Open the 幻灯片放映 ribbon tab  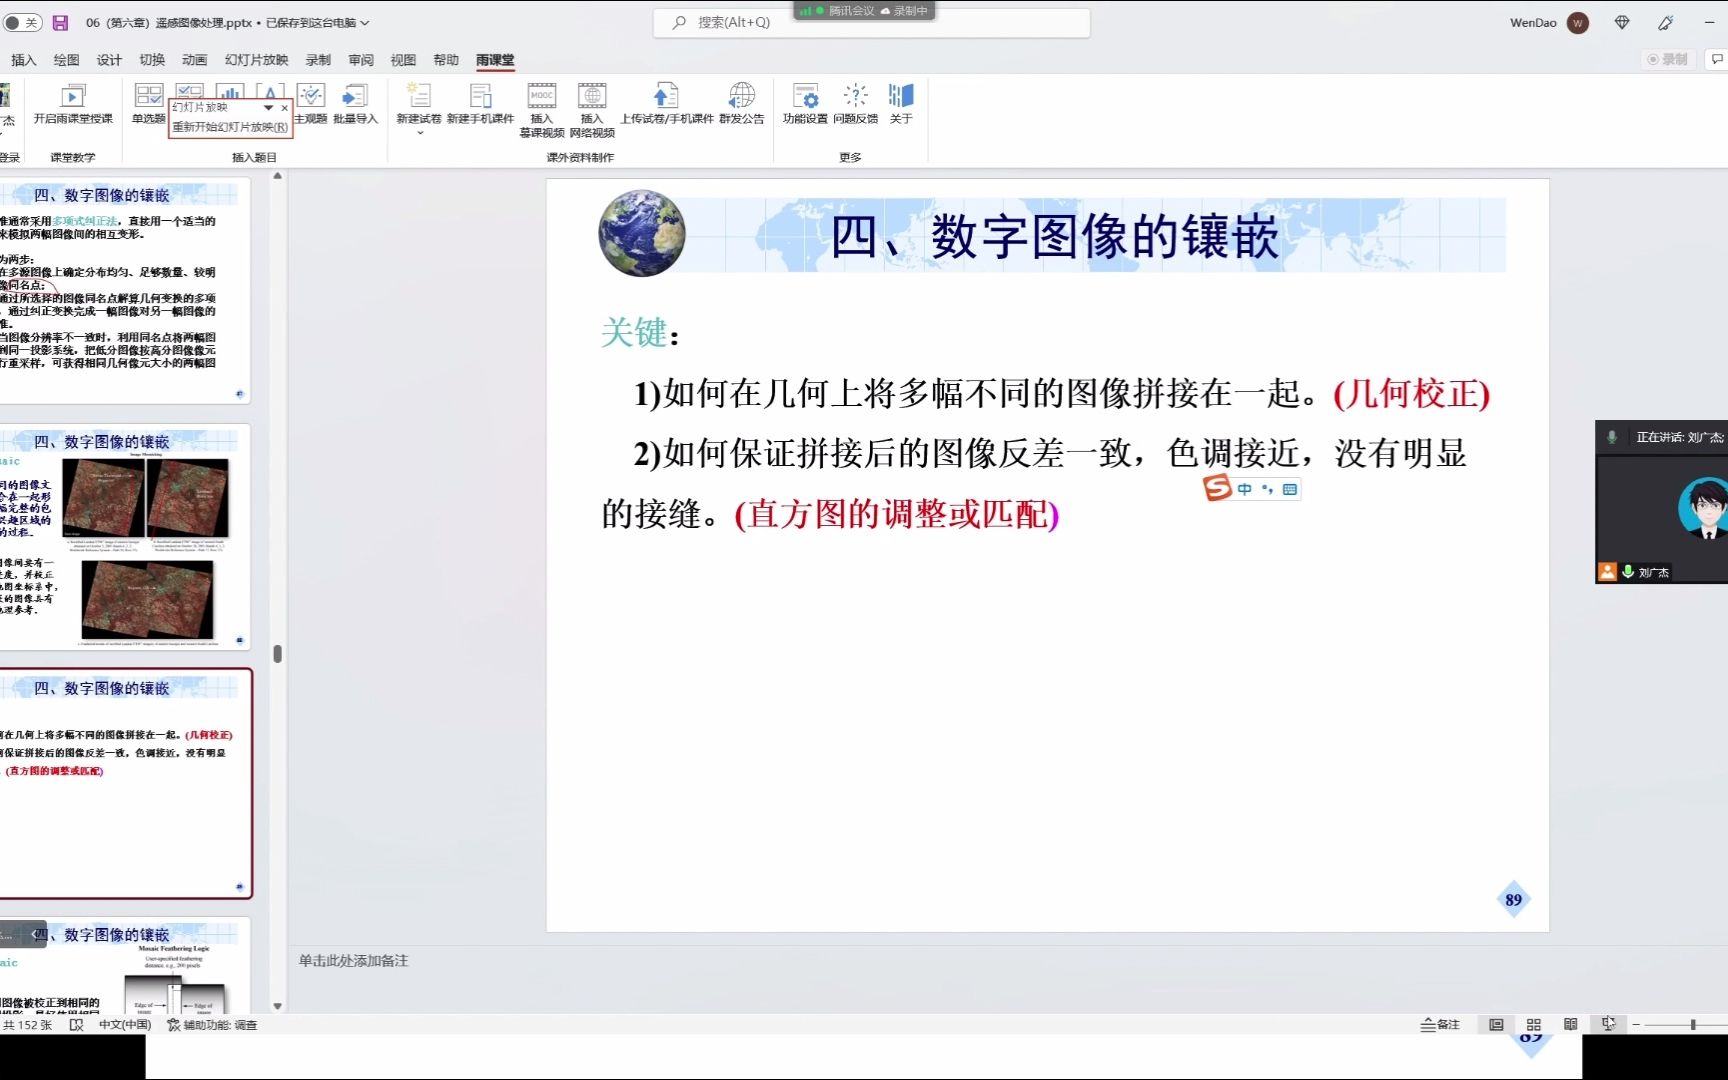tap(256, 60)
